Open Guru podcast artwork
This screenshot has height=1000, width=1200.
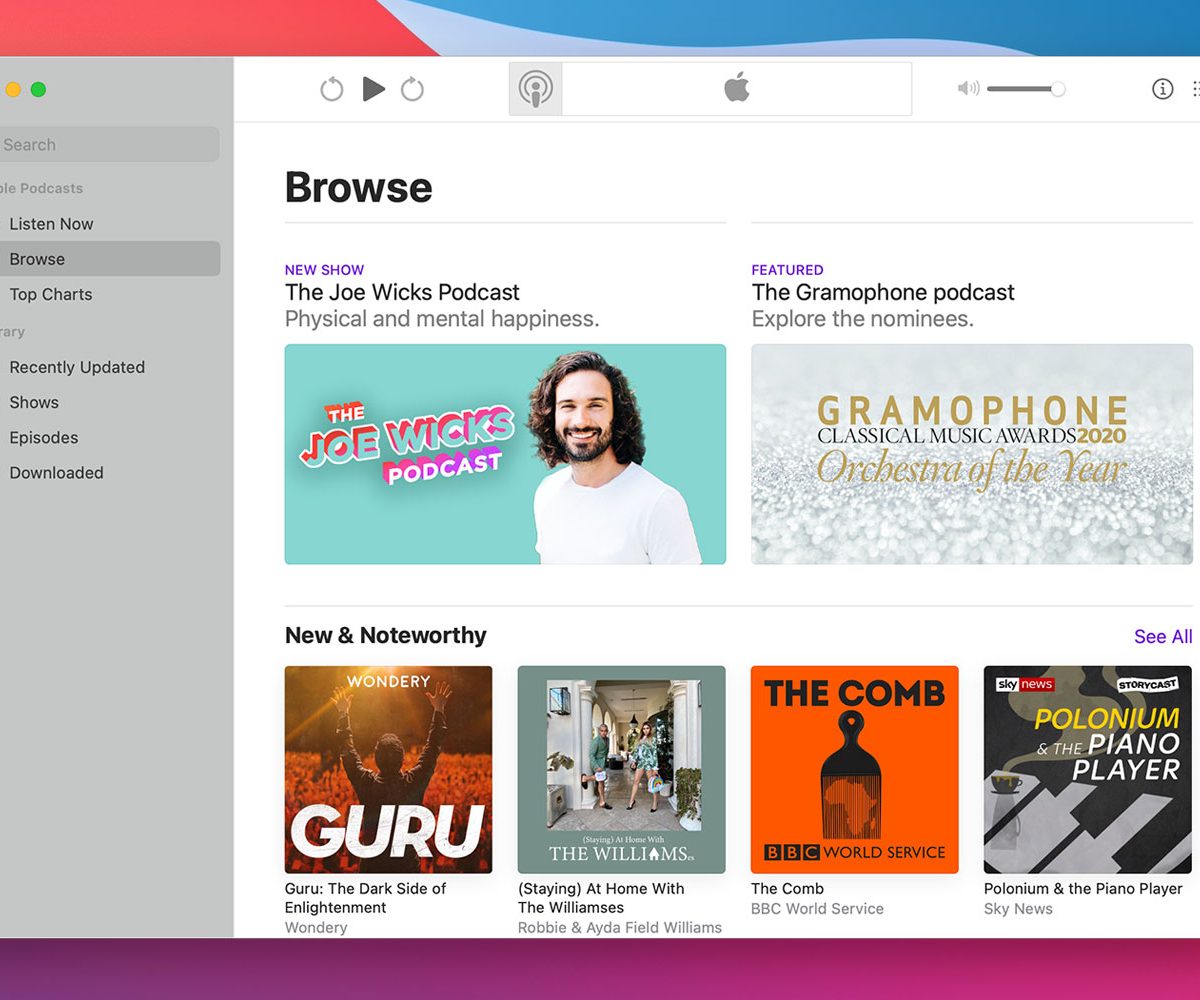point(388,770)
